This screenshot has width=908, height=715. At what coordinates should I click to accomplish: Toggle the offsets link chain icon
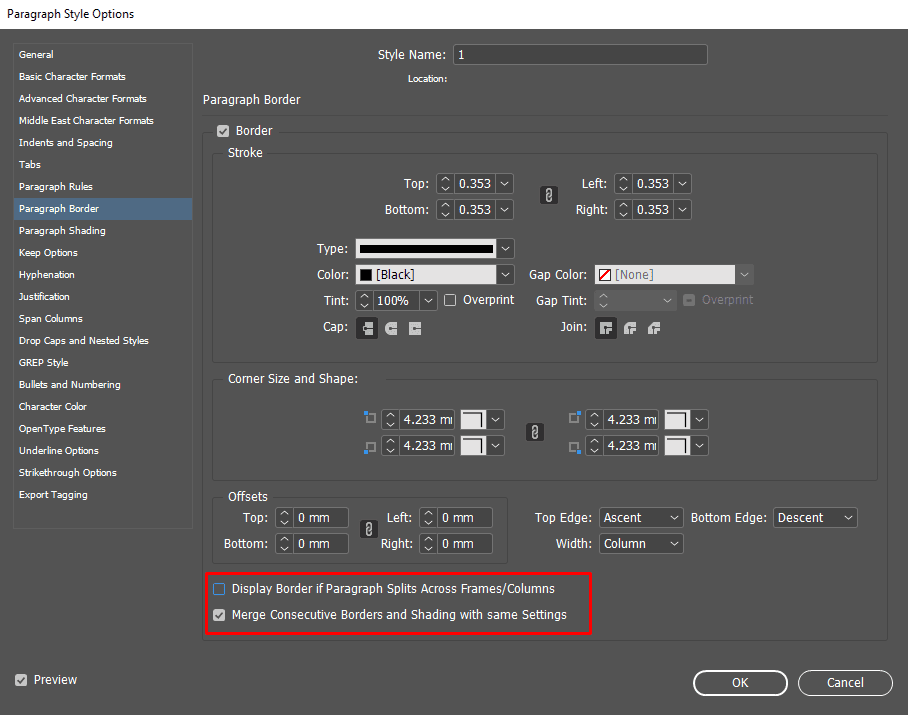(x=369, y=529)
